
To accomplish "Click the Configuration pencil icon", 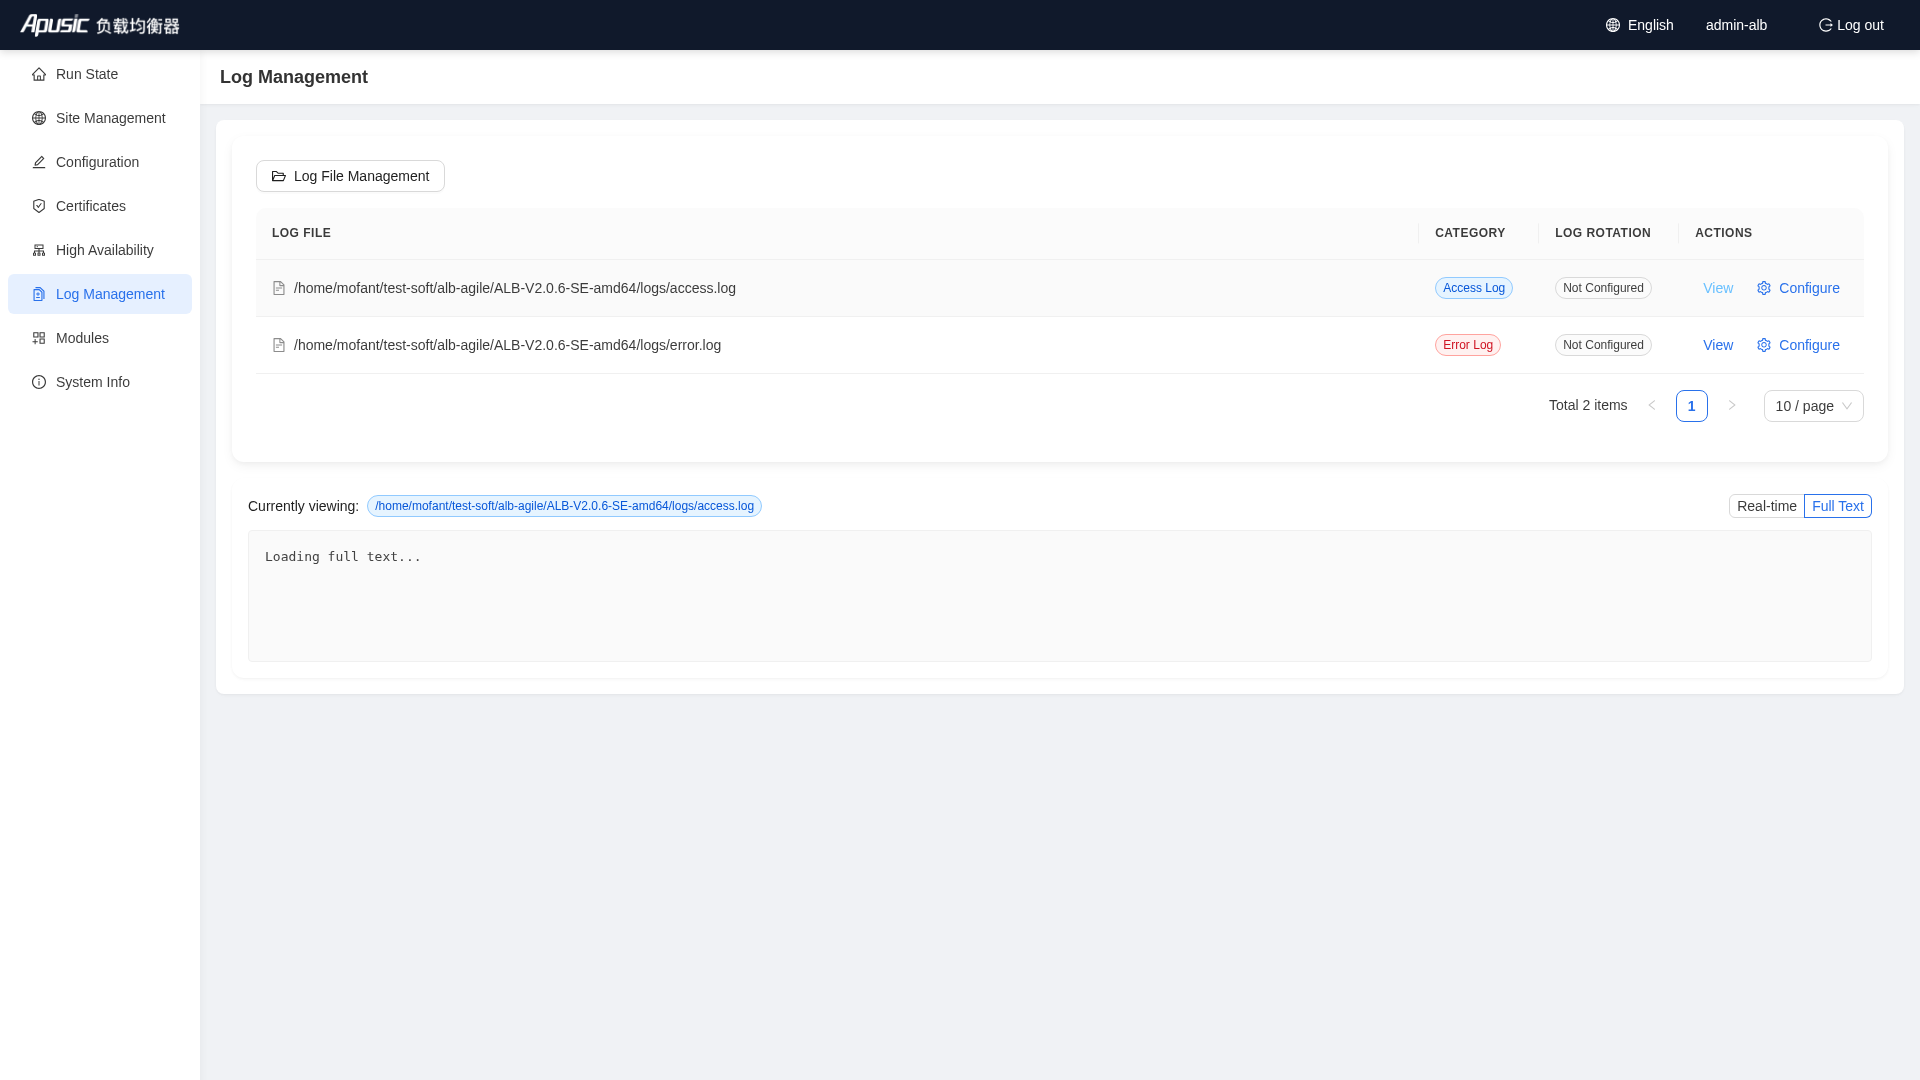I will [x=39, y=162].
